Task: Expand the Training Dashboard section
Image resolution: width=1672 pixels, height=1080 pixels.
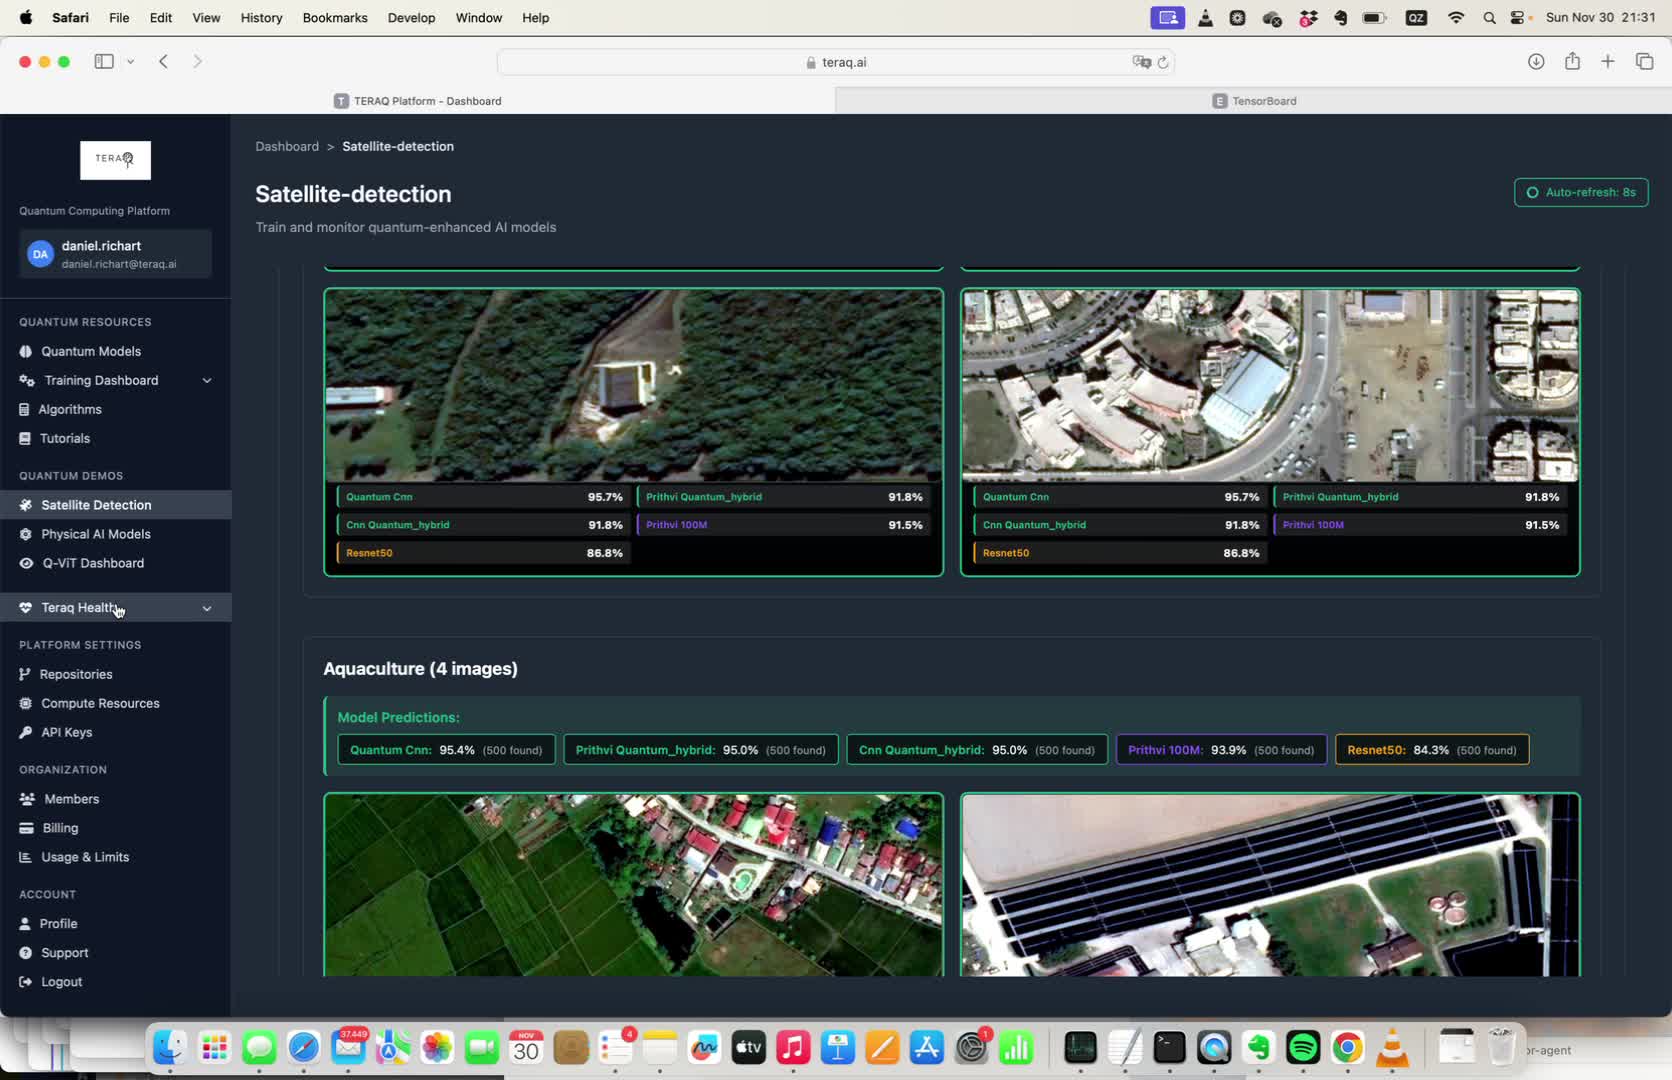Action: coord(206,381)
